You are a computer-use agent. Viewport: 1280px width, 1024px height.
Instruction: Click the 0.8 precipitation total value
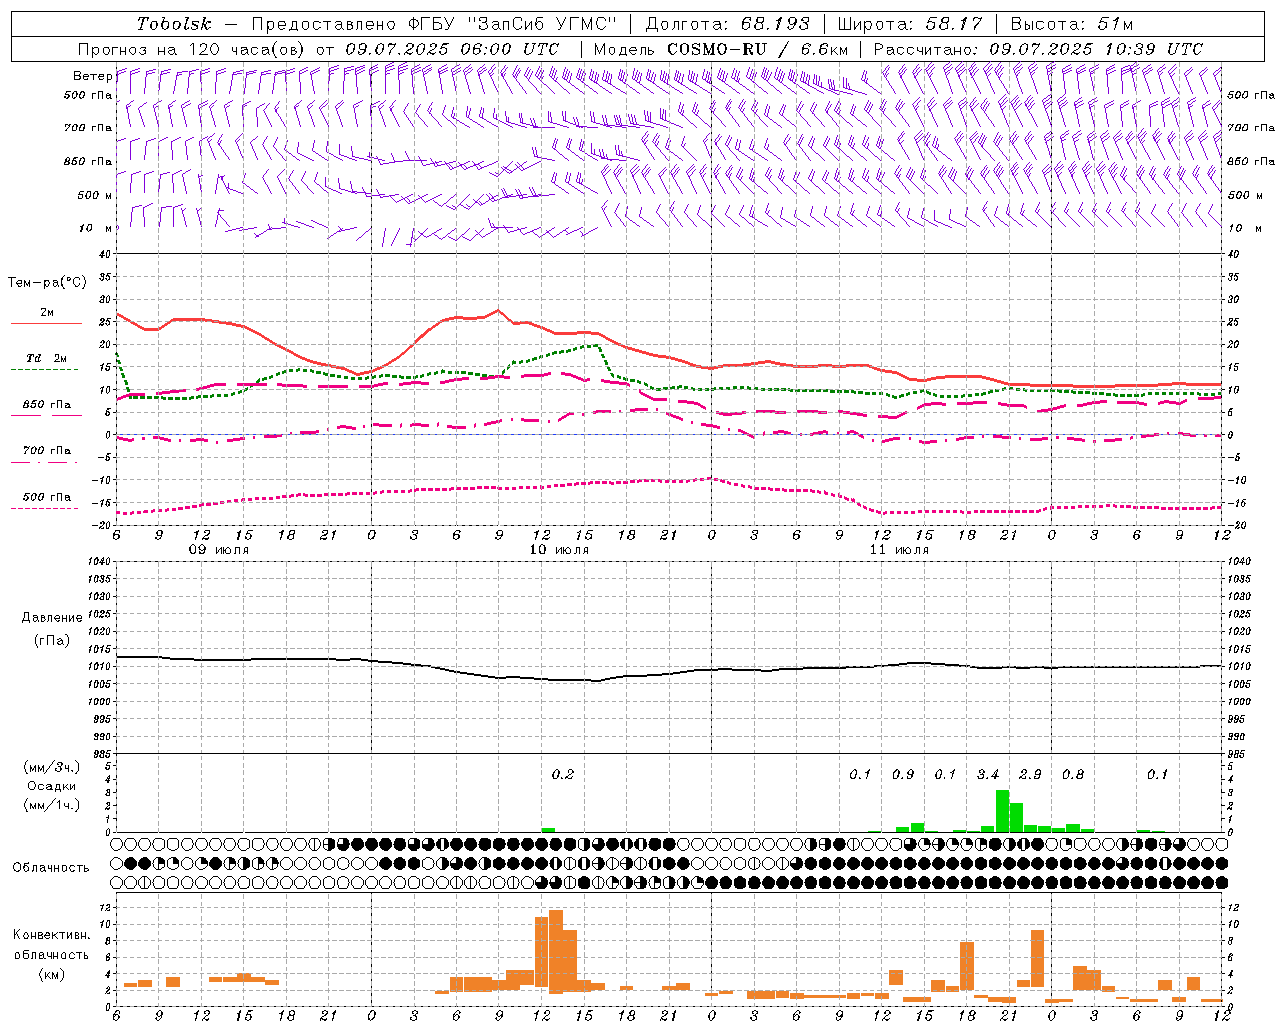coord(1073,774)
